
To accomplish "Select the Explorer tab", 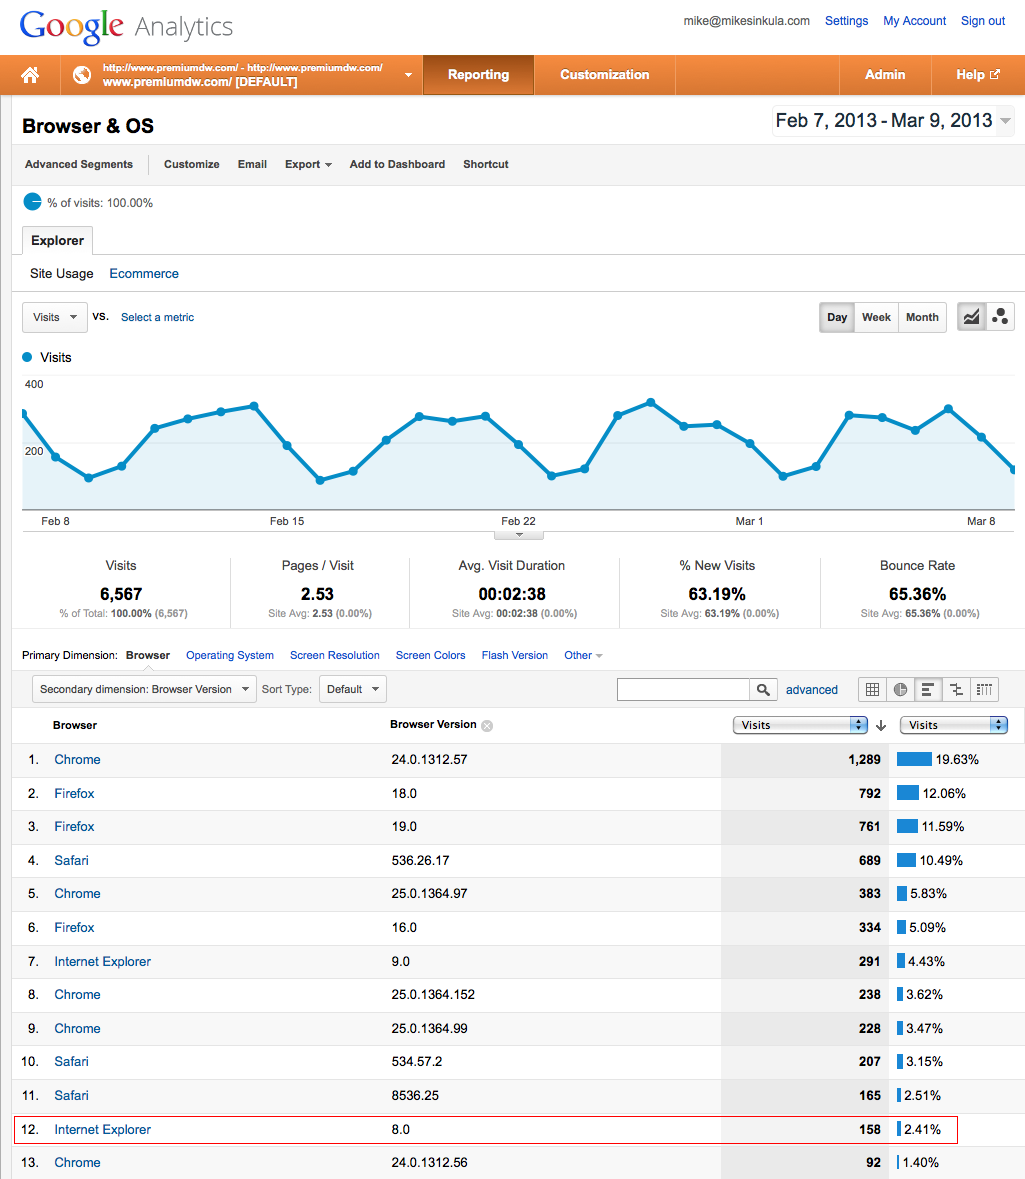I will 57,241.
